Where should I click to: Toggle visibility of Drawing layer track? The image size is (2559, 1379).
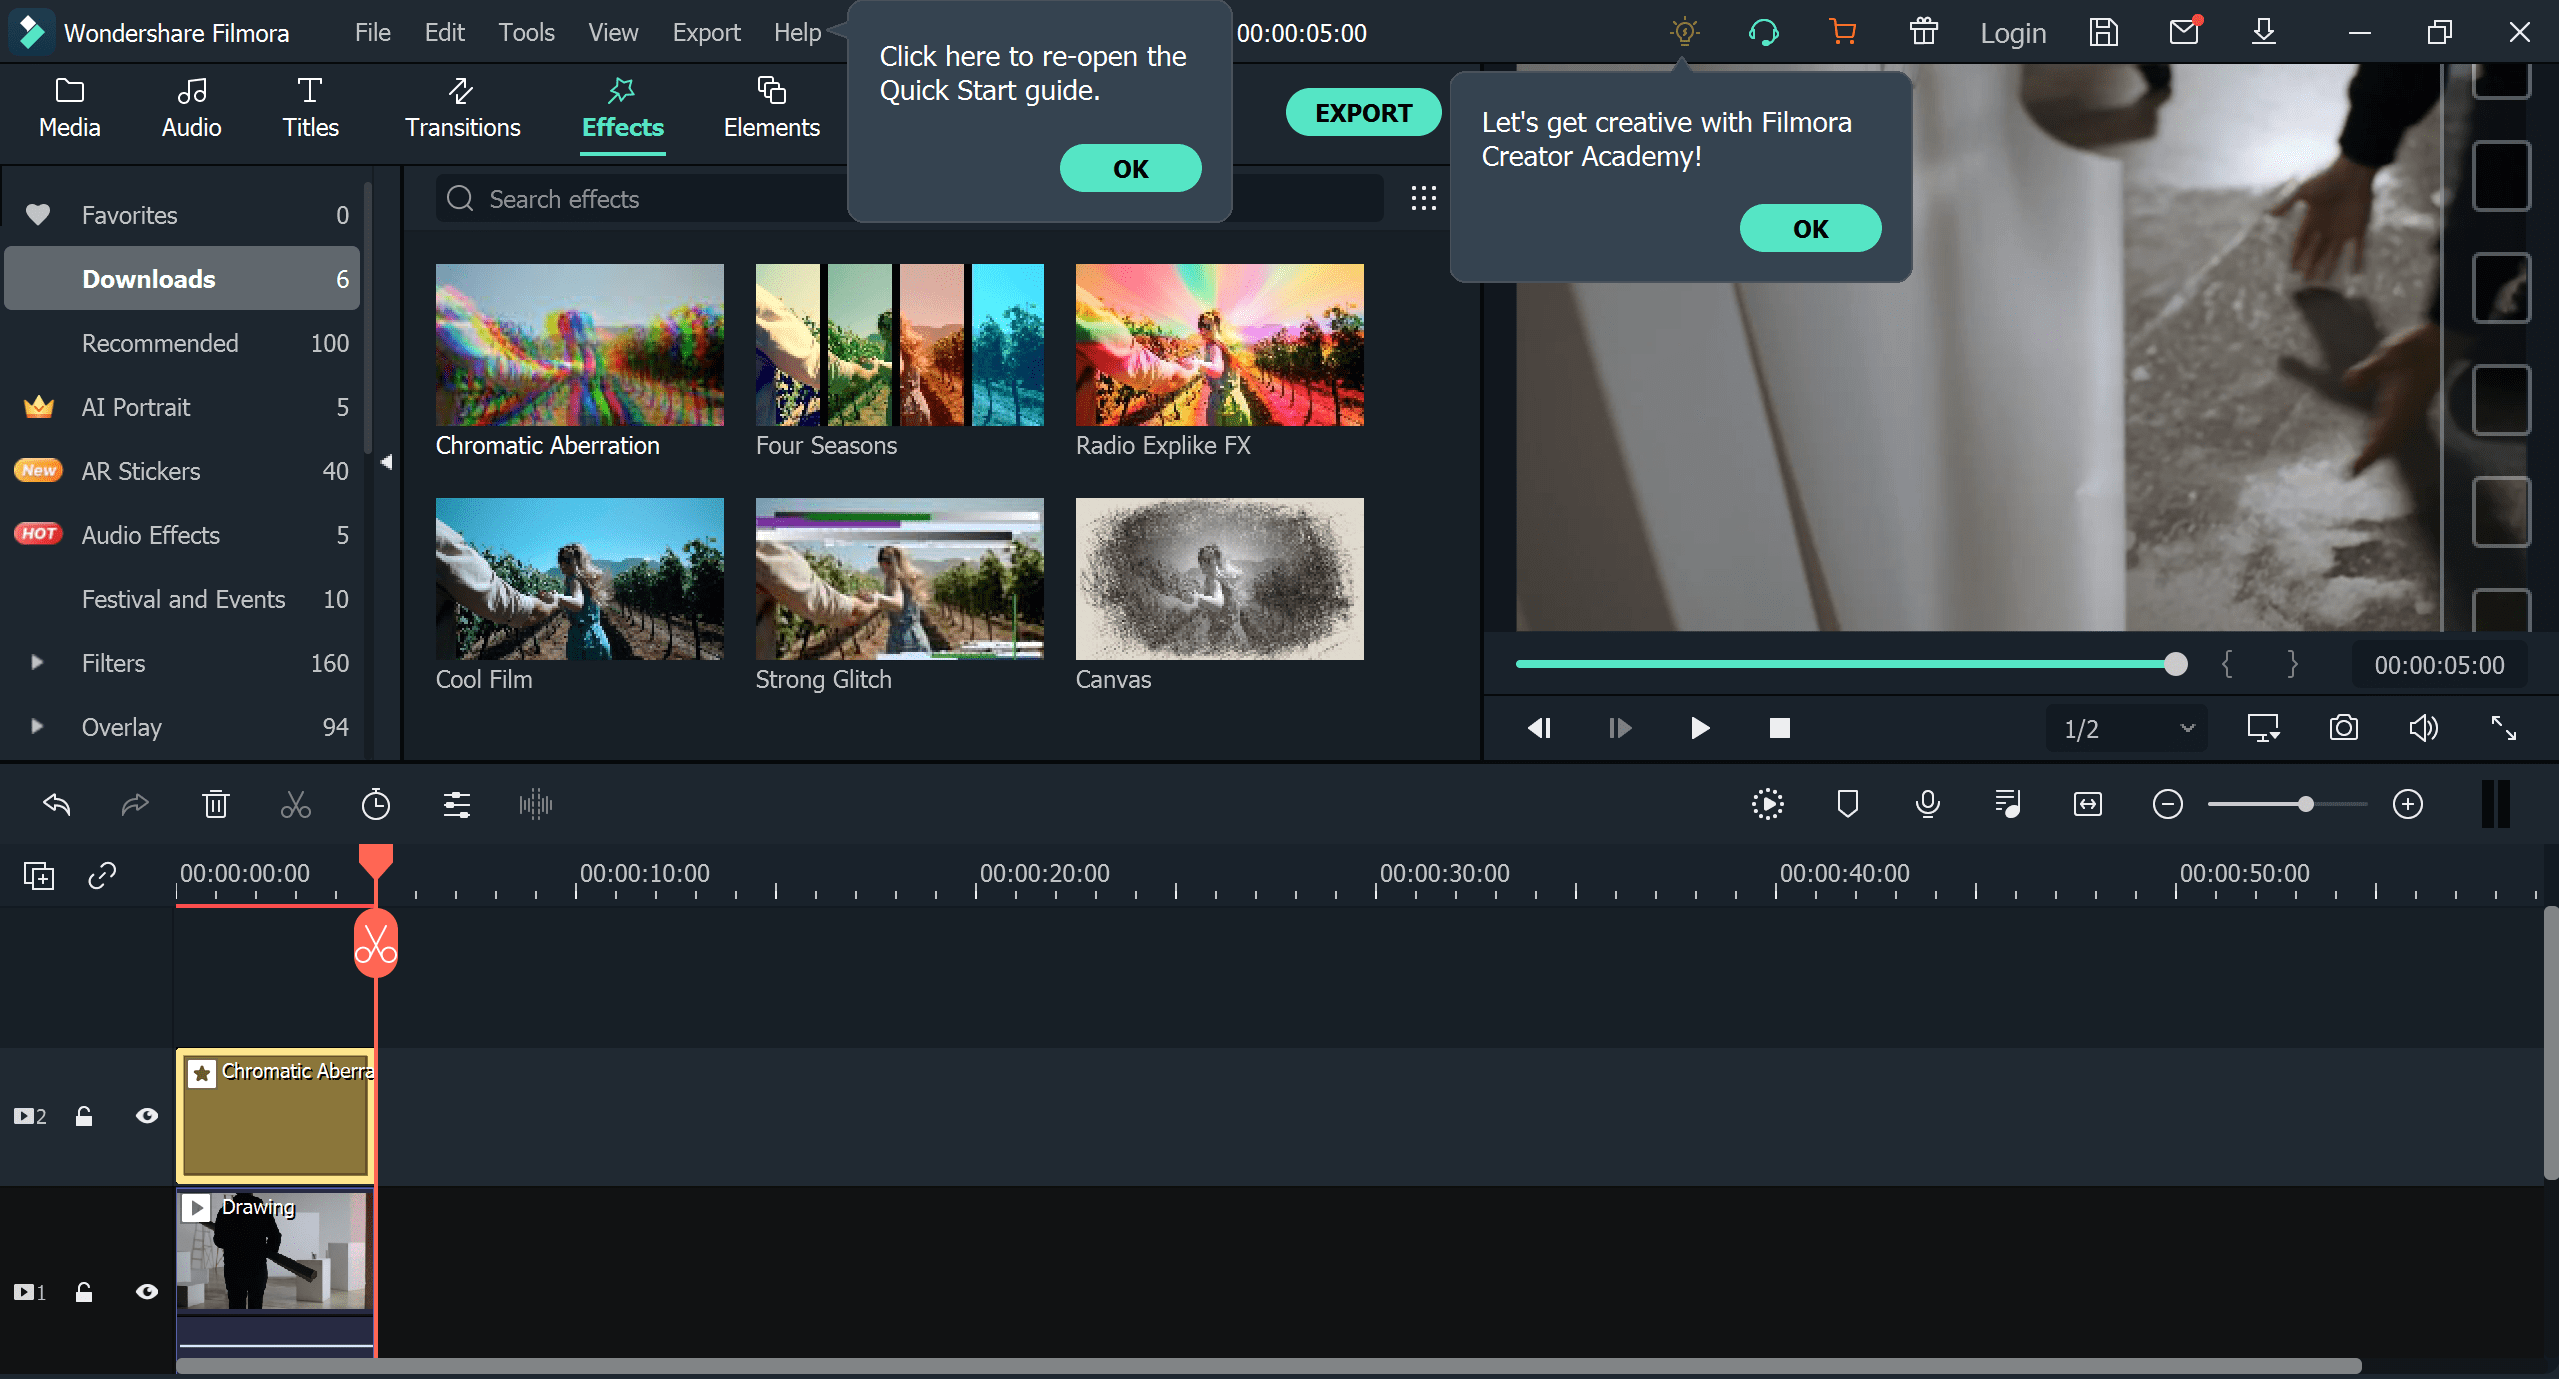click(x=148, y=1291)
